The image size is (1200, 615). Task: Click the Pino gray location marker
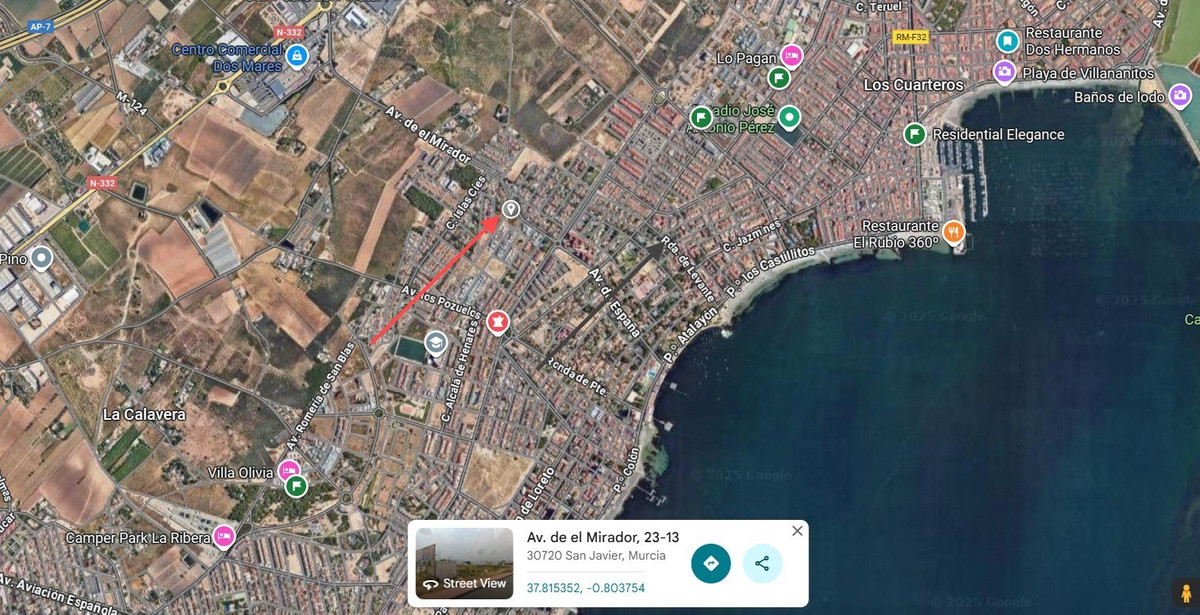41,259
